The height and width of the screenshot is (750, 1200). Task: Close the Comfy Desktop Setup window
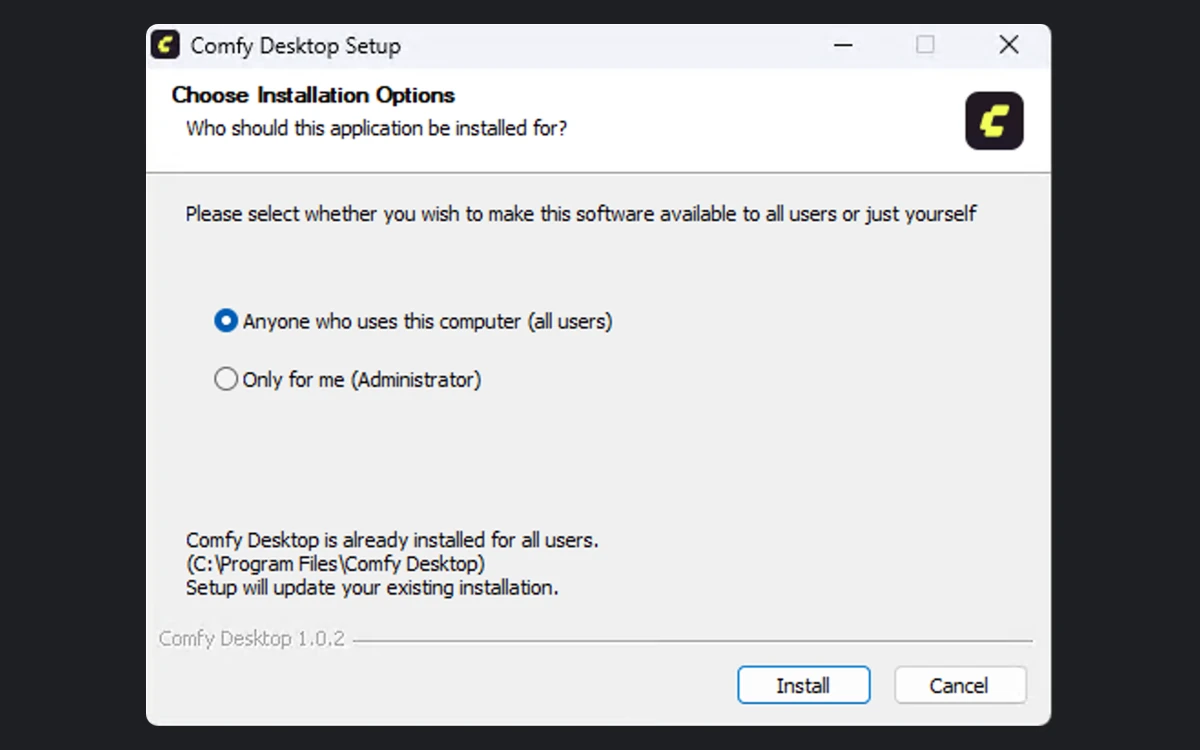pos(1009,45)
